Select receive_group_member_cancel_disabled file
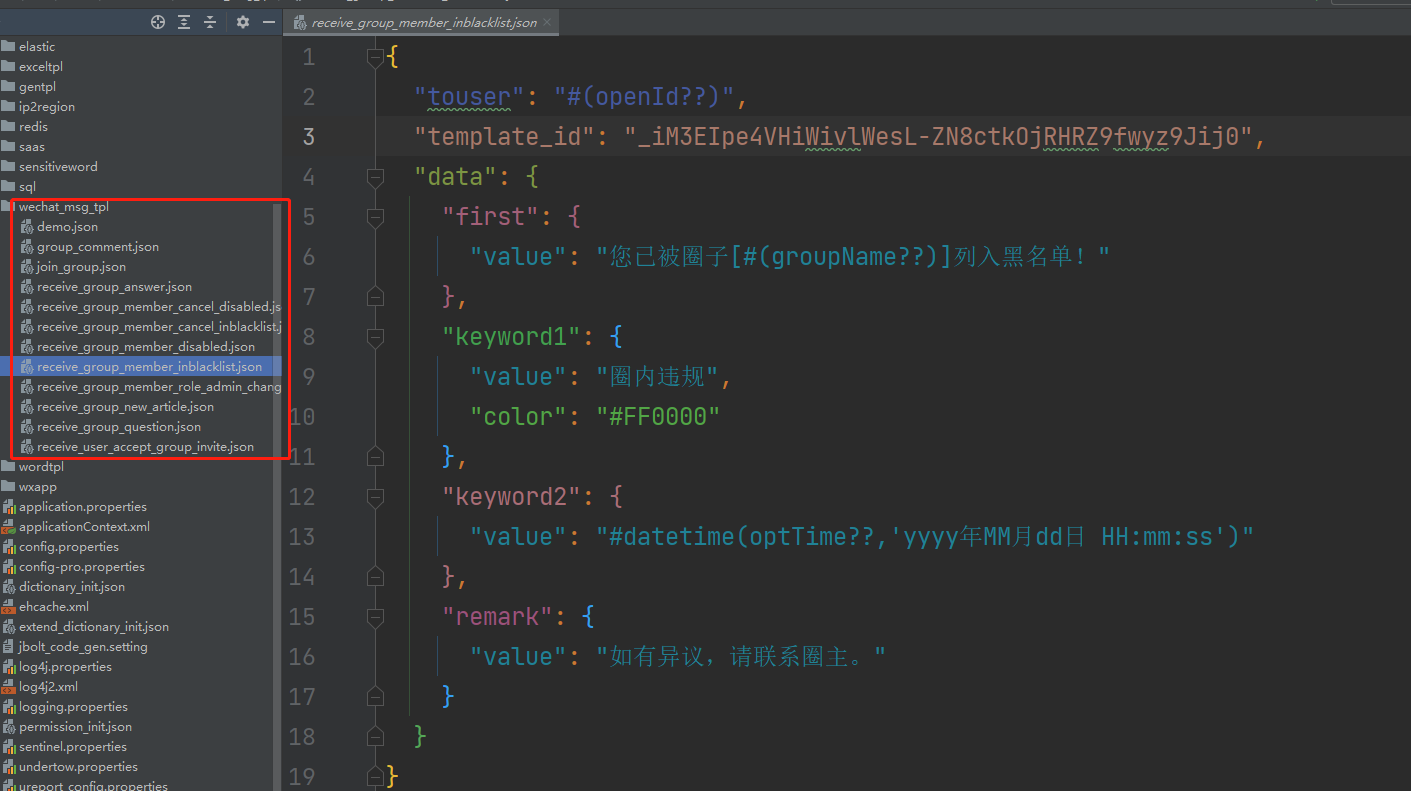The image size is (1411, 791). click(x=159, y=307)
